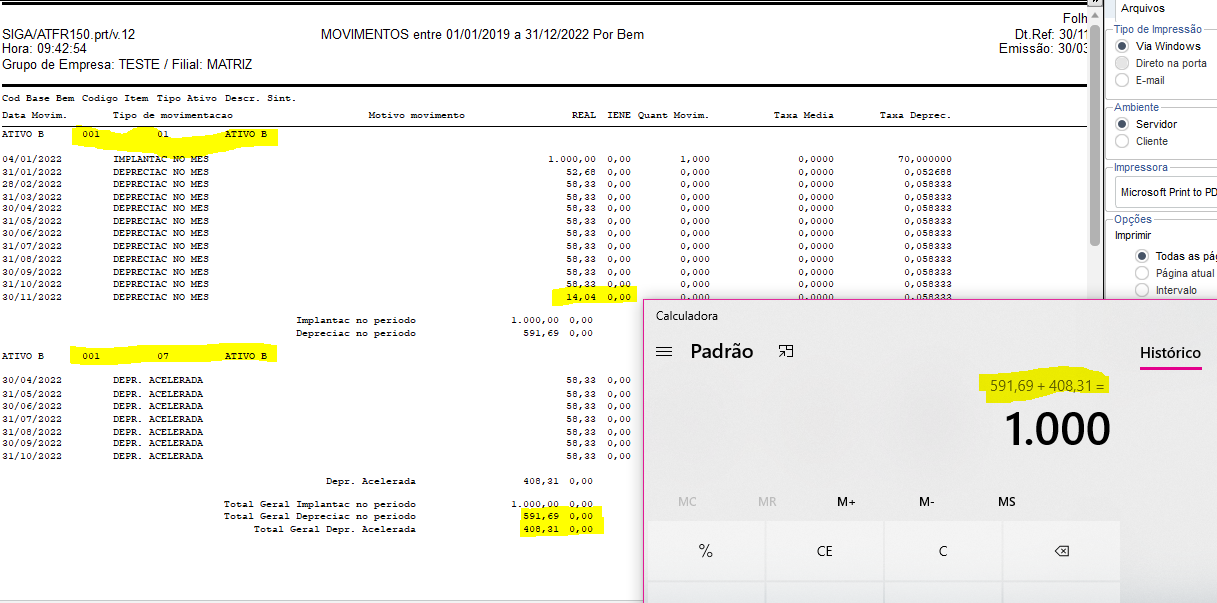Click the Motivo movimento column header
Image resolution: width=1217 pixels, height=603 pixels.
point(416,115)
